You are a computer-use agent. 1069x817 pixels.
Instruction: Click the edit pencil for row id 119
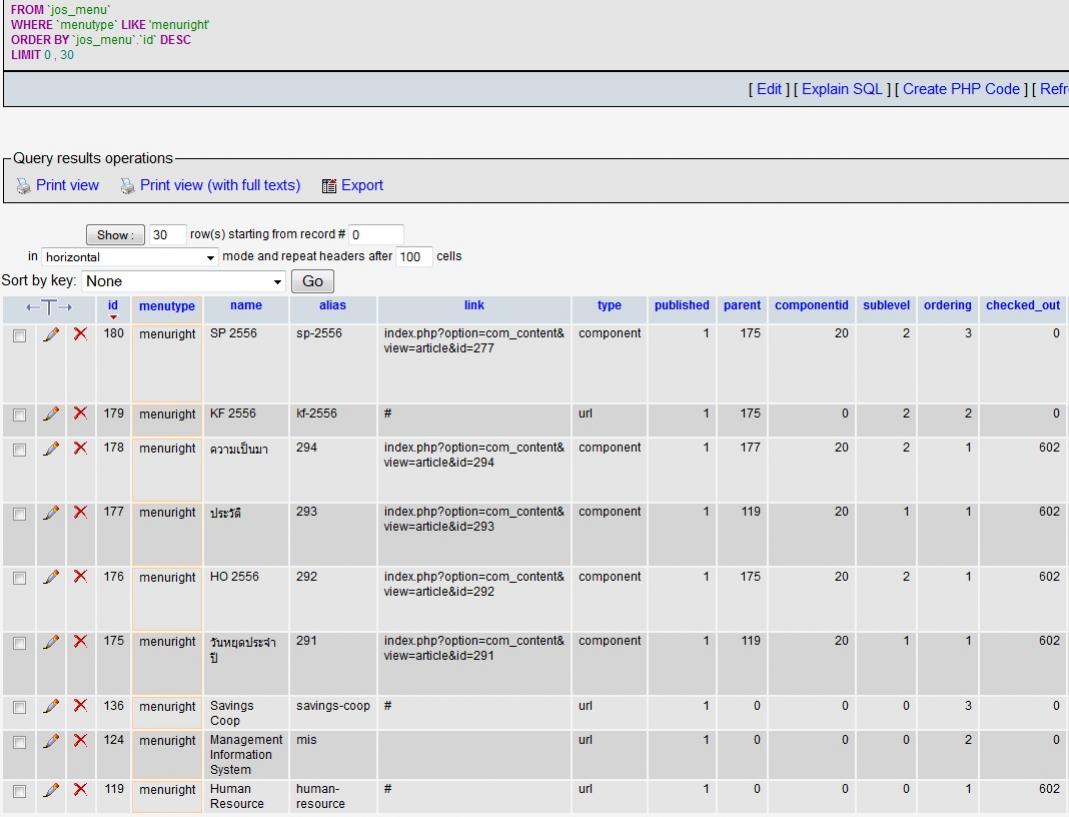(51, 790)
